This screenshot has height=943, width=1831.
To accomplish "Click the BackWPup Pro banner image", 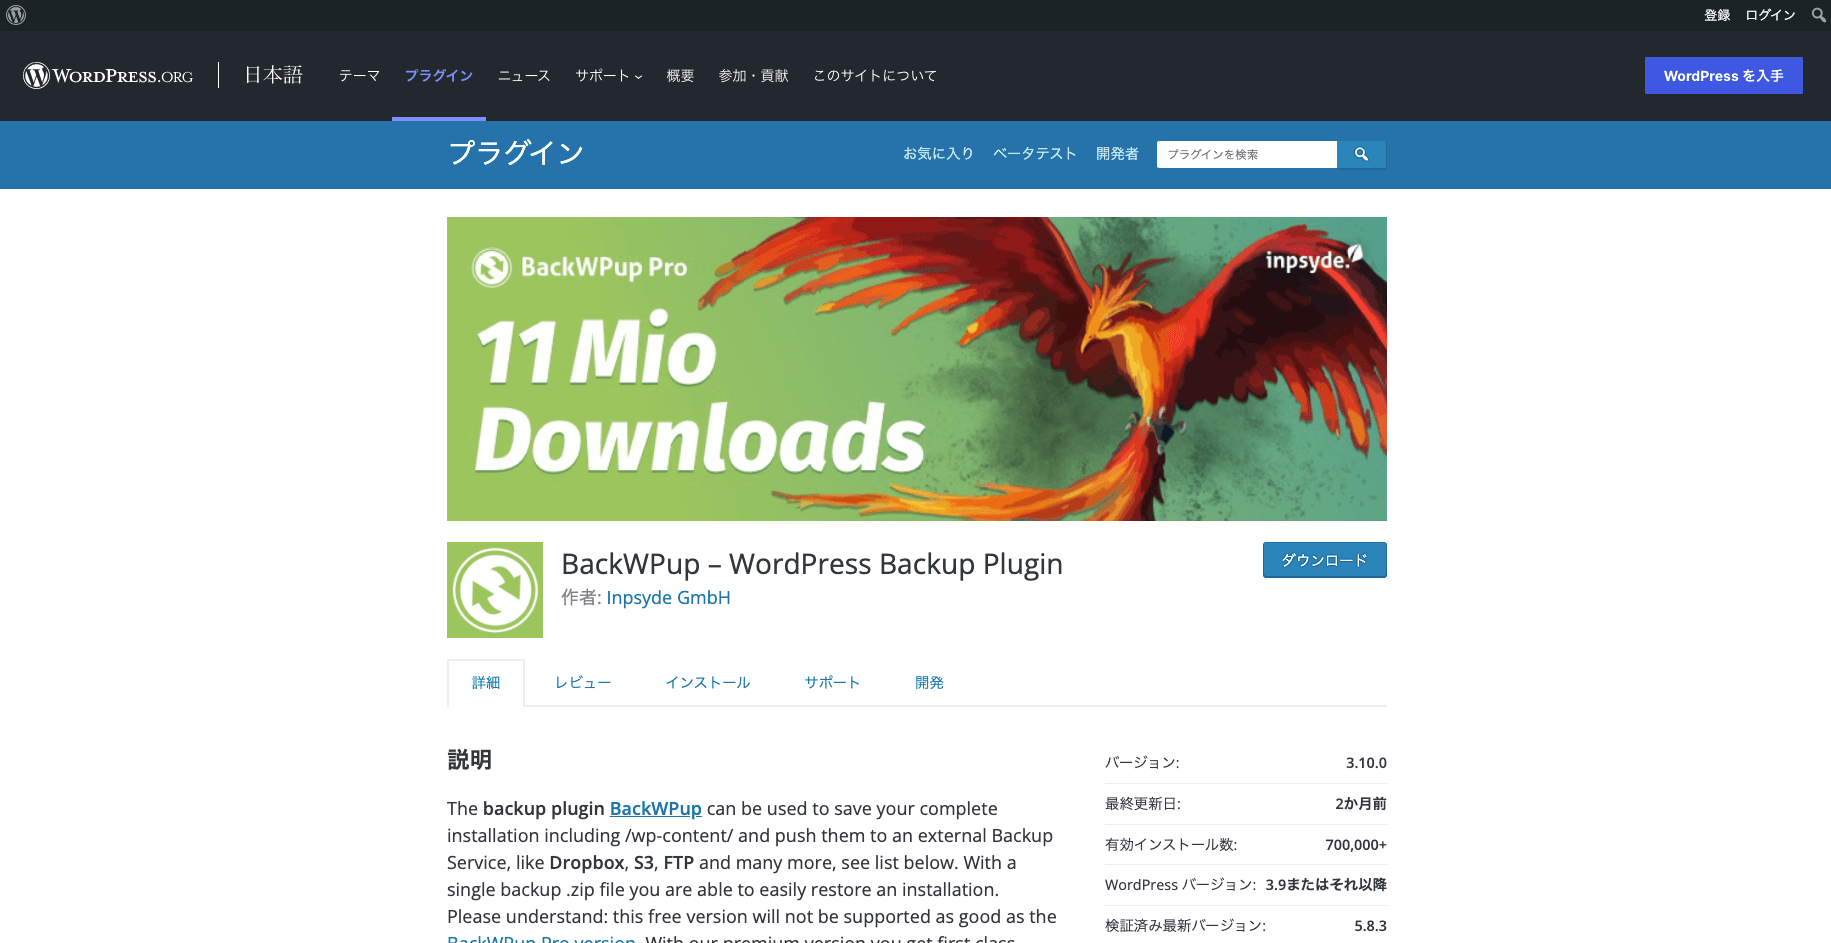I will click(916, 368).
